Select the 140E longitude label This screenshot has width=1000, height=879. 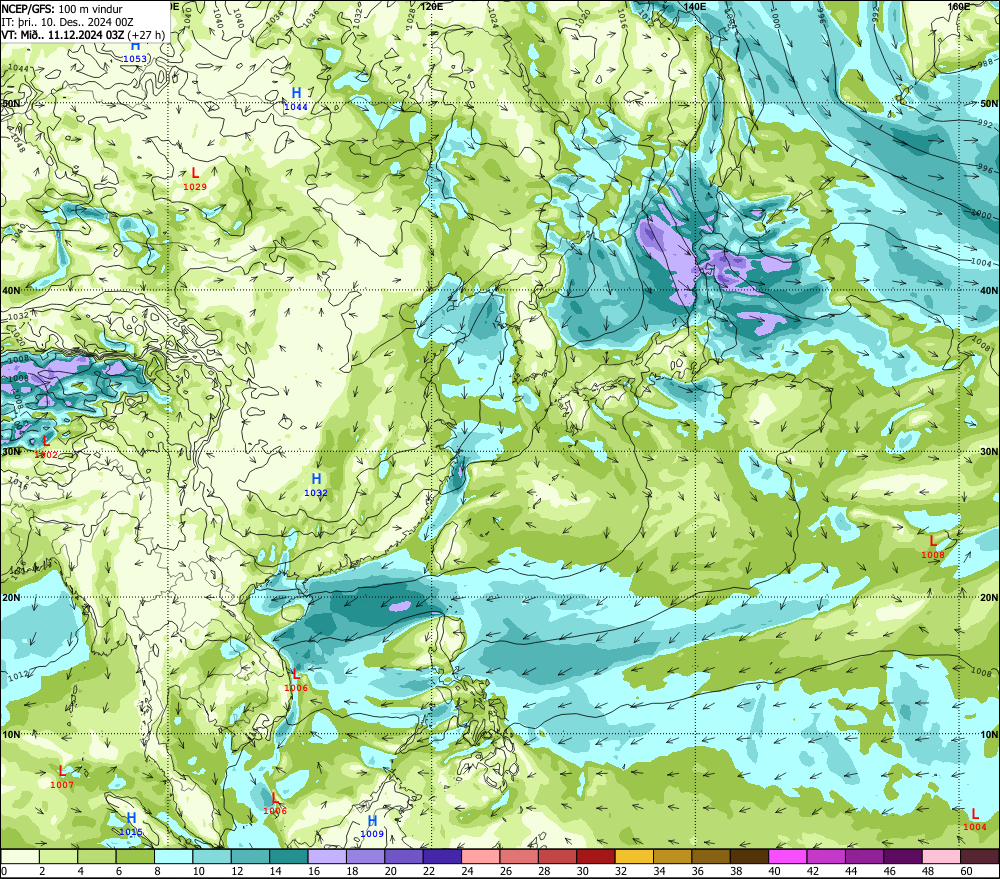695,6
